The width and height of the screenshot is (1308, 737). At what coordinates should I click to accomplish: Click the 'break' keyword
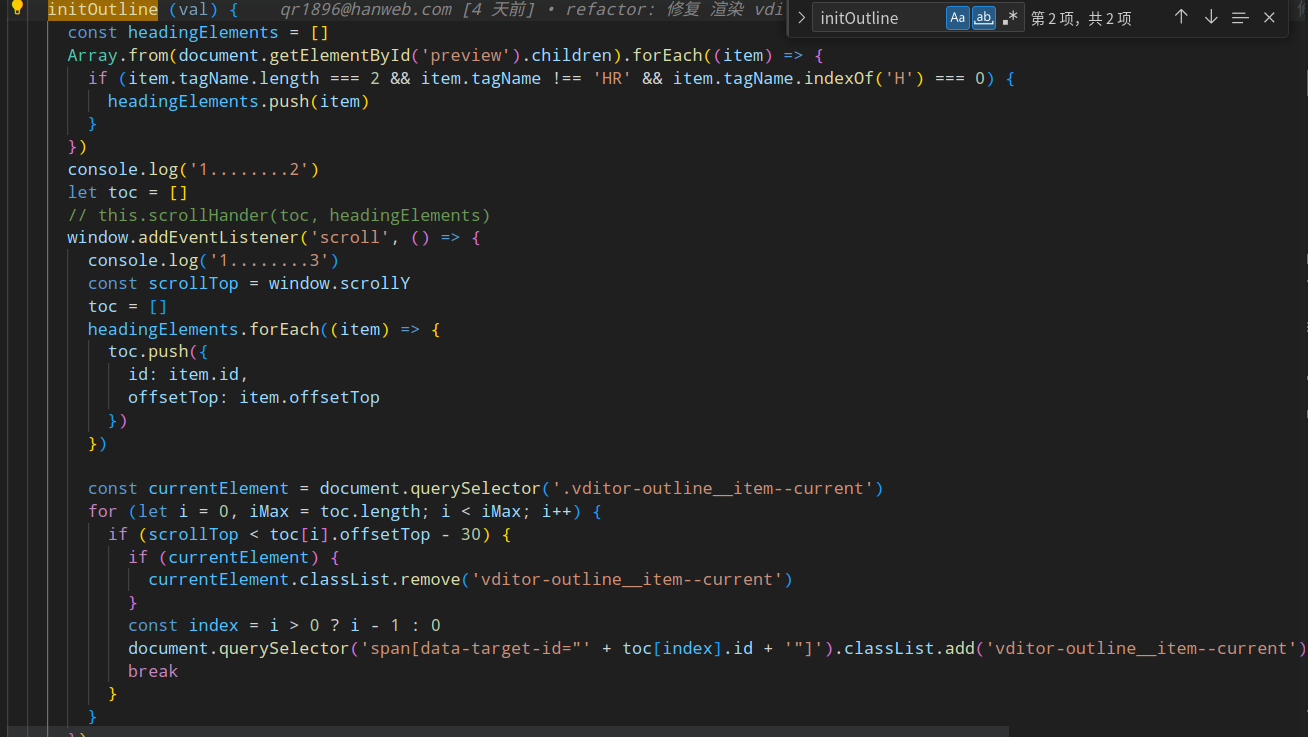click(x=153, y=671)
